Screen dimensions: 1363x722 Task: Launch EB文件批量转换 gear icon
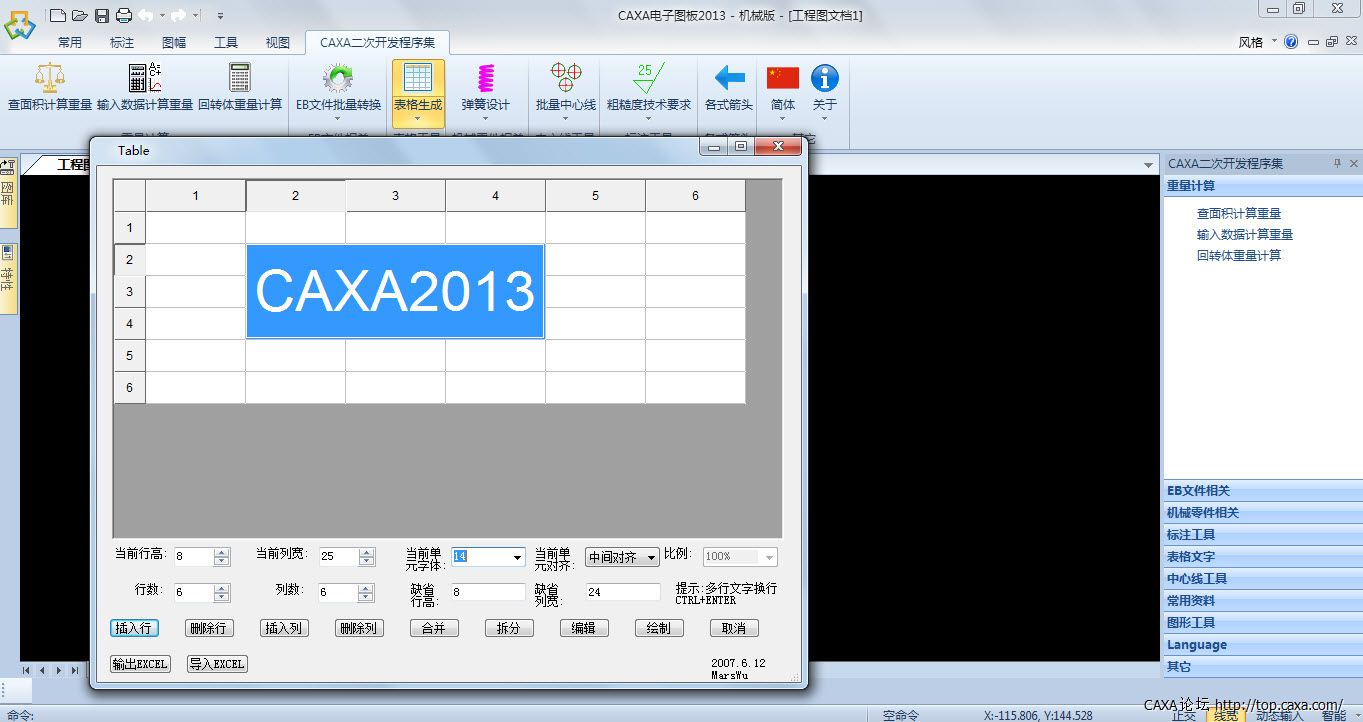[x=338, y=79]
